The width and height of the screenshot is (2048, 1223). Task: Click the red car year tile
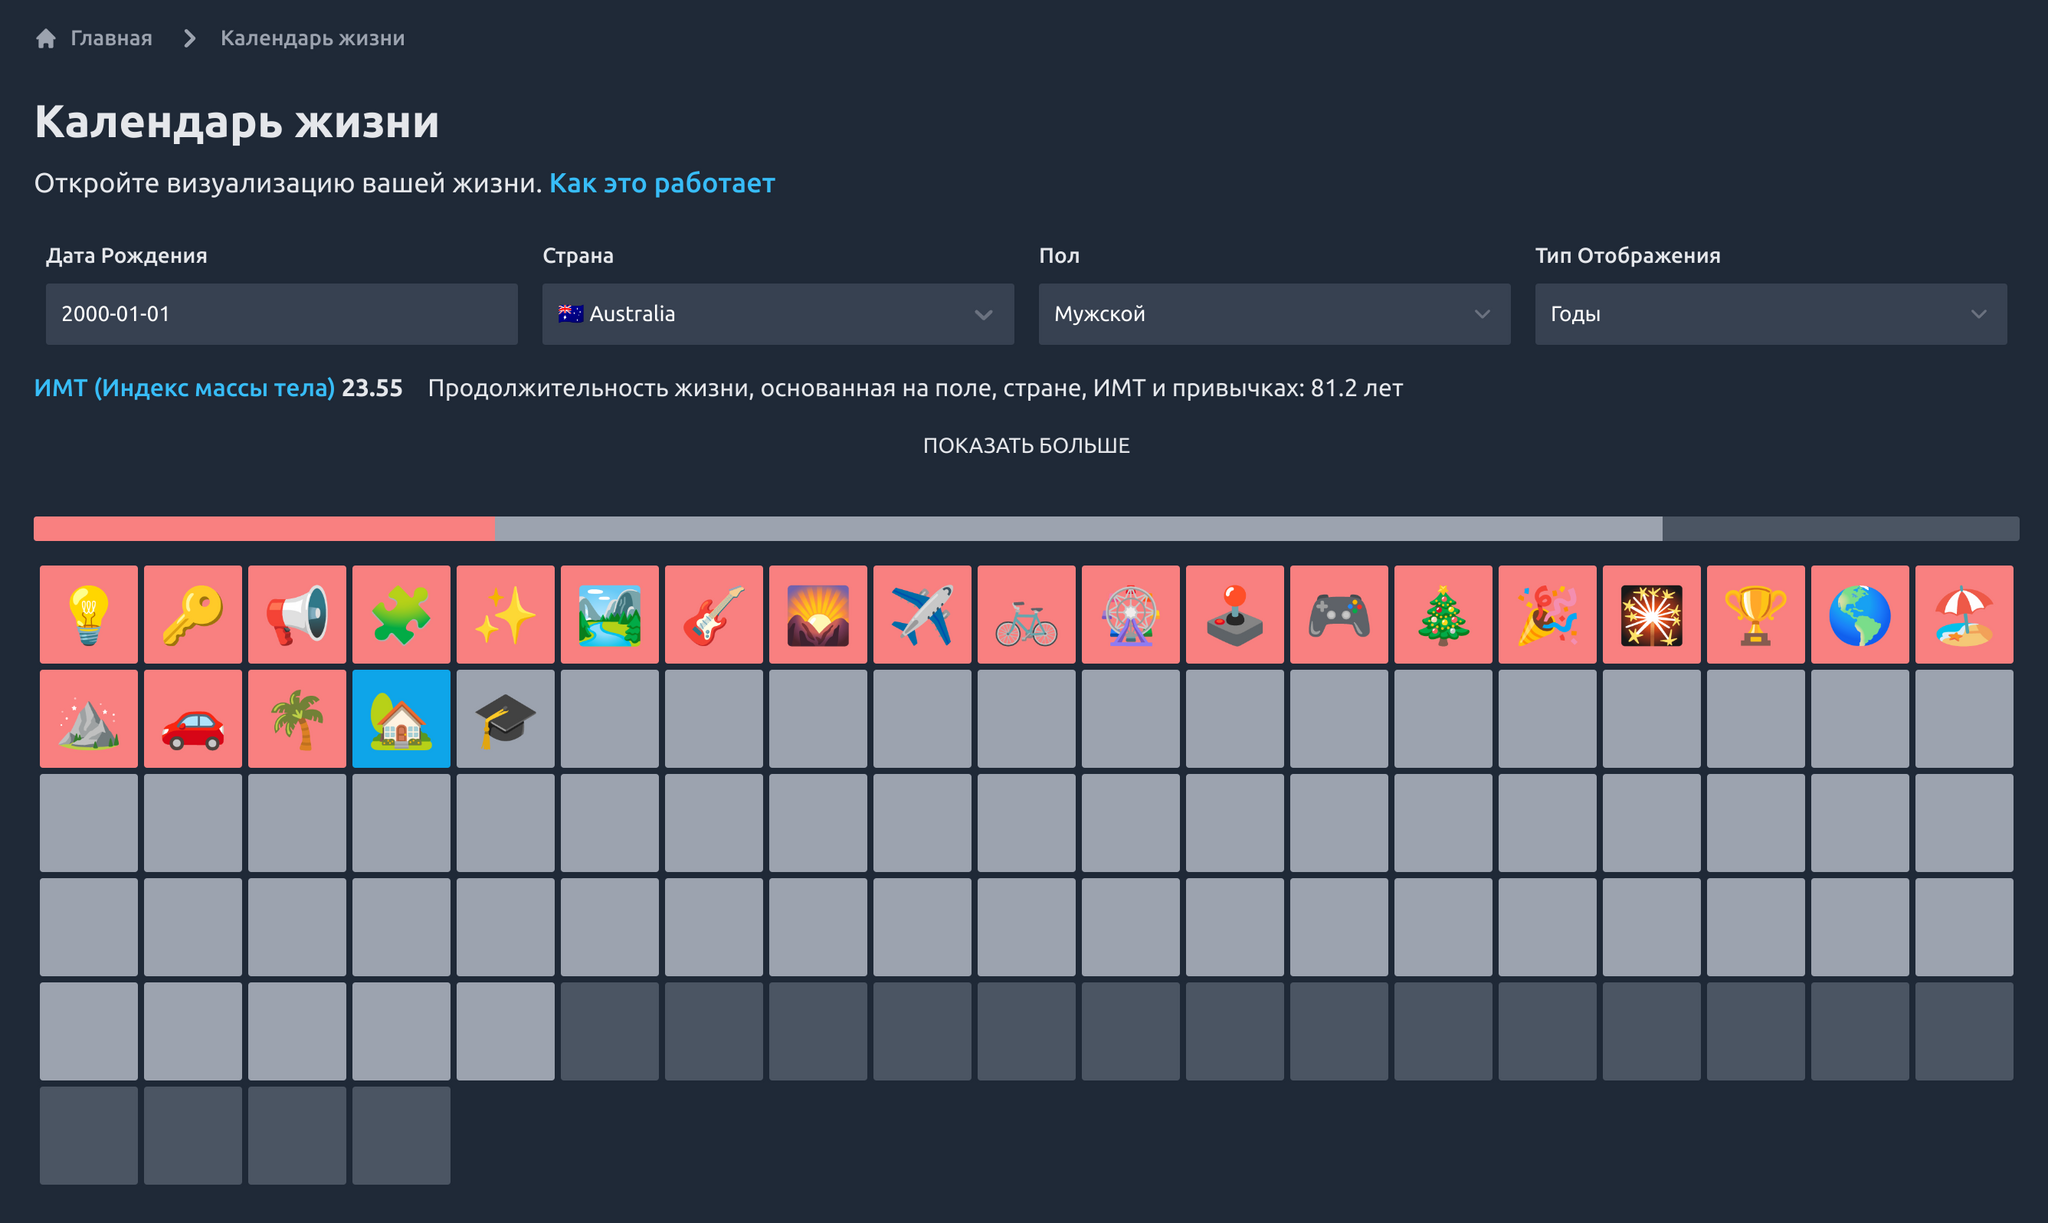193,719
